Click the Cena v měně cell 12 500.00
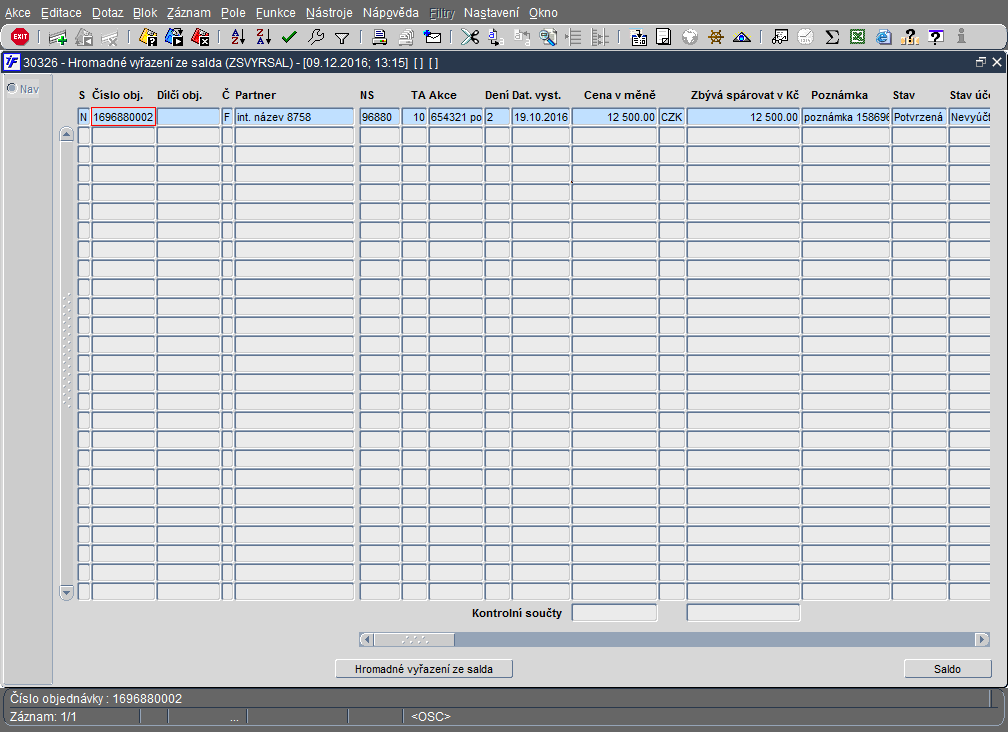The image size is (1008, 732). point(615,117)
